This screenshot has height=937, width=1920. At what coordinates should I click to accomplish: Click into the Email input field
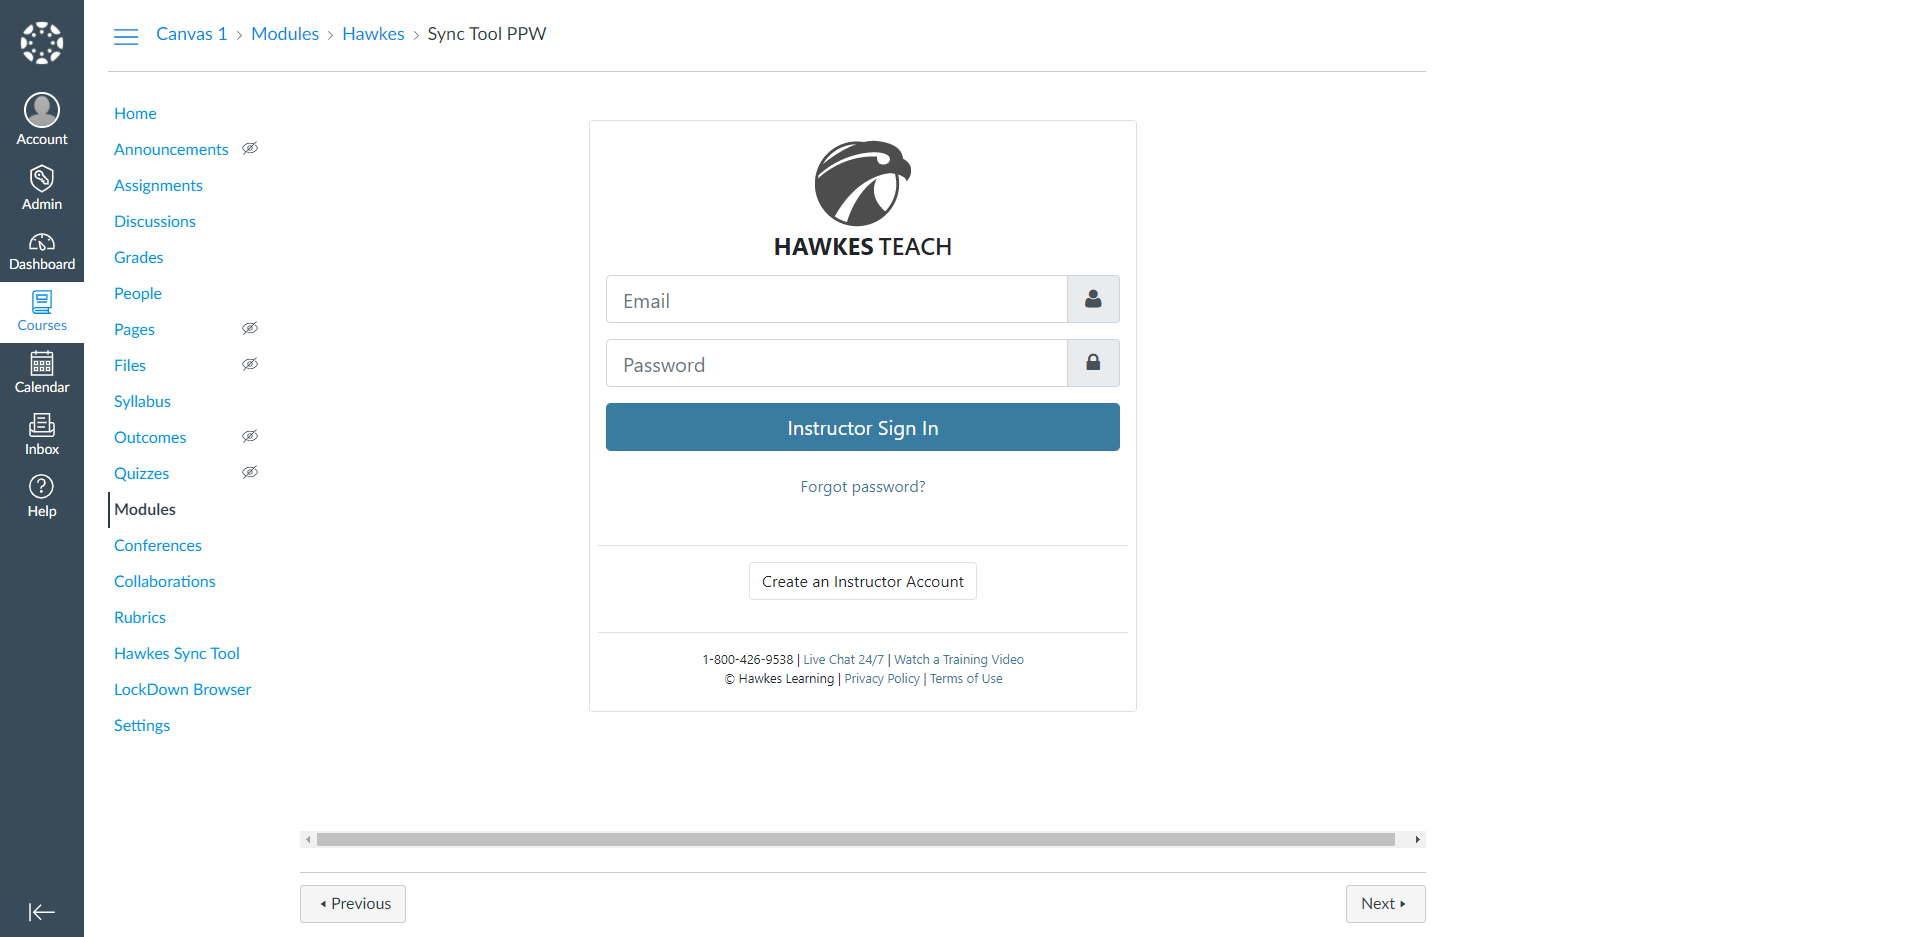click(836, 300)
